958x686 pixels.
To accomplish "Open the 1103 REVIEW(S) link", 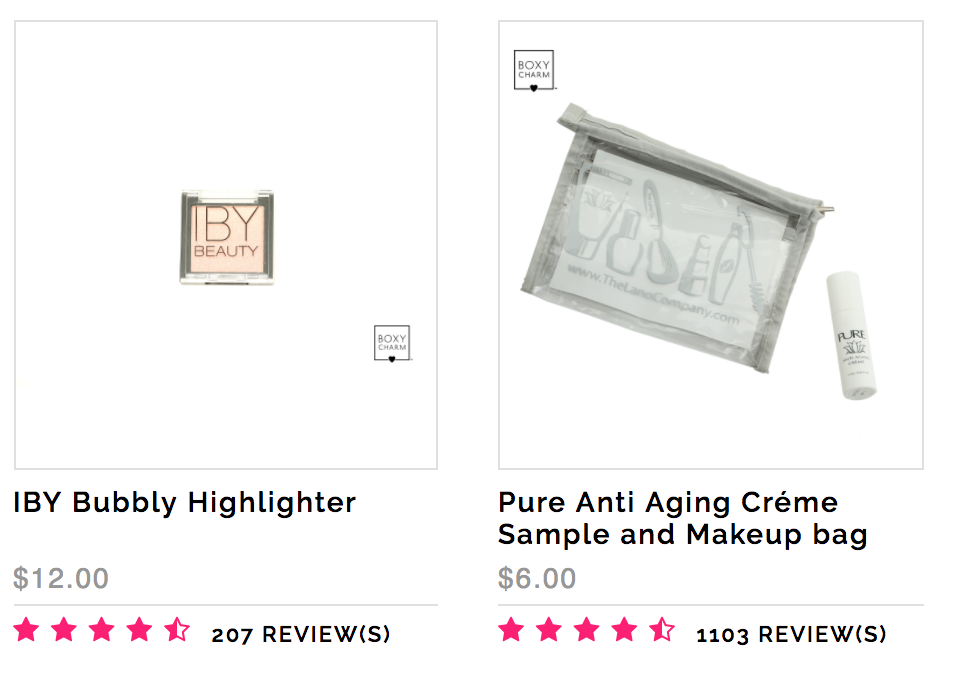I will click(791, 634).
